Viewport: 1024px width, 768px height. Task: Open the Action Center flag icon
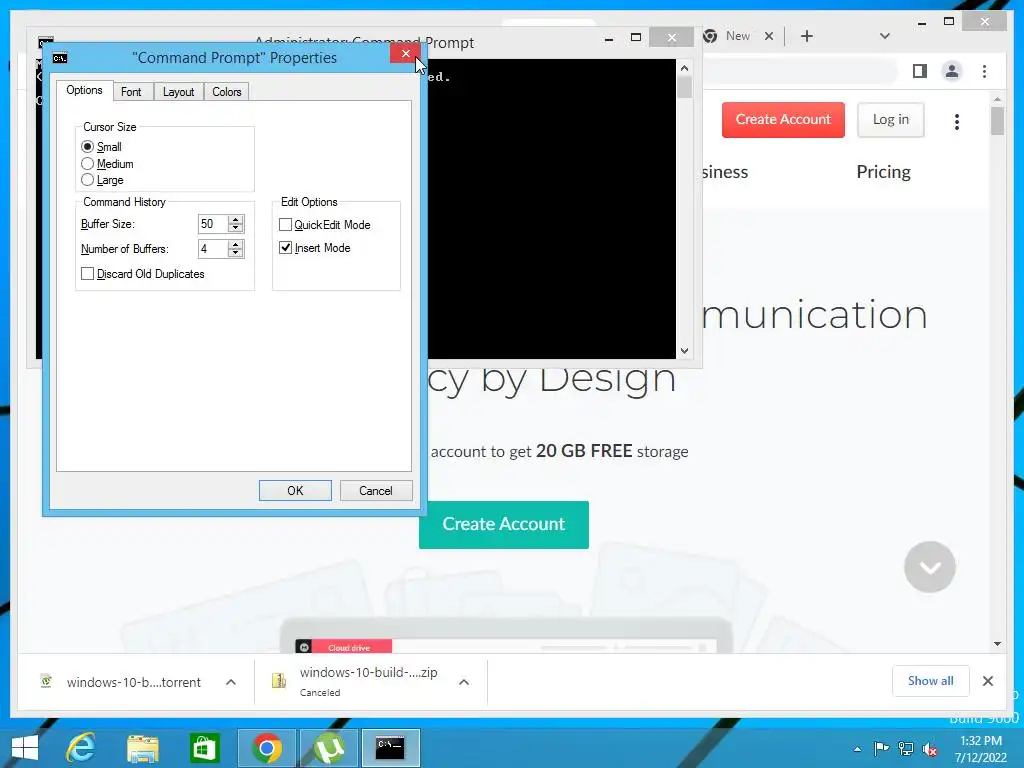(882, 748)
